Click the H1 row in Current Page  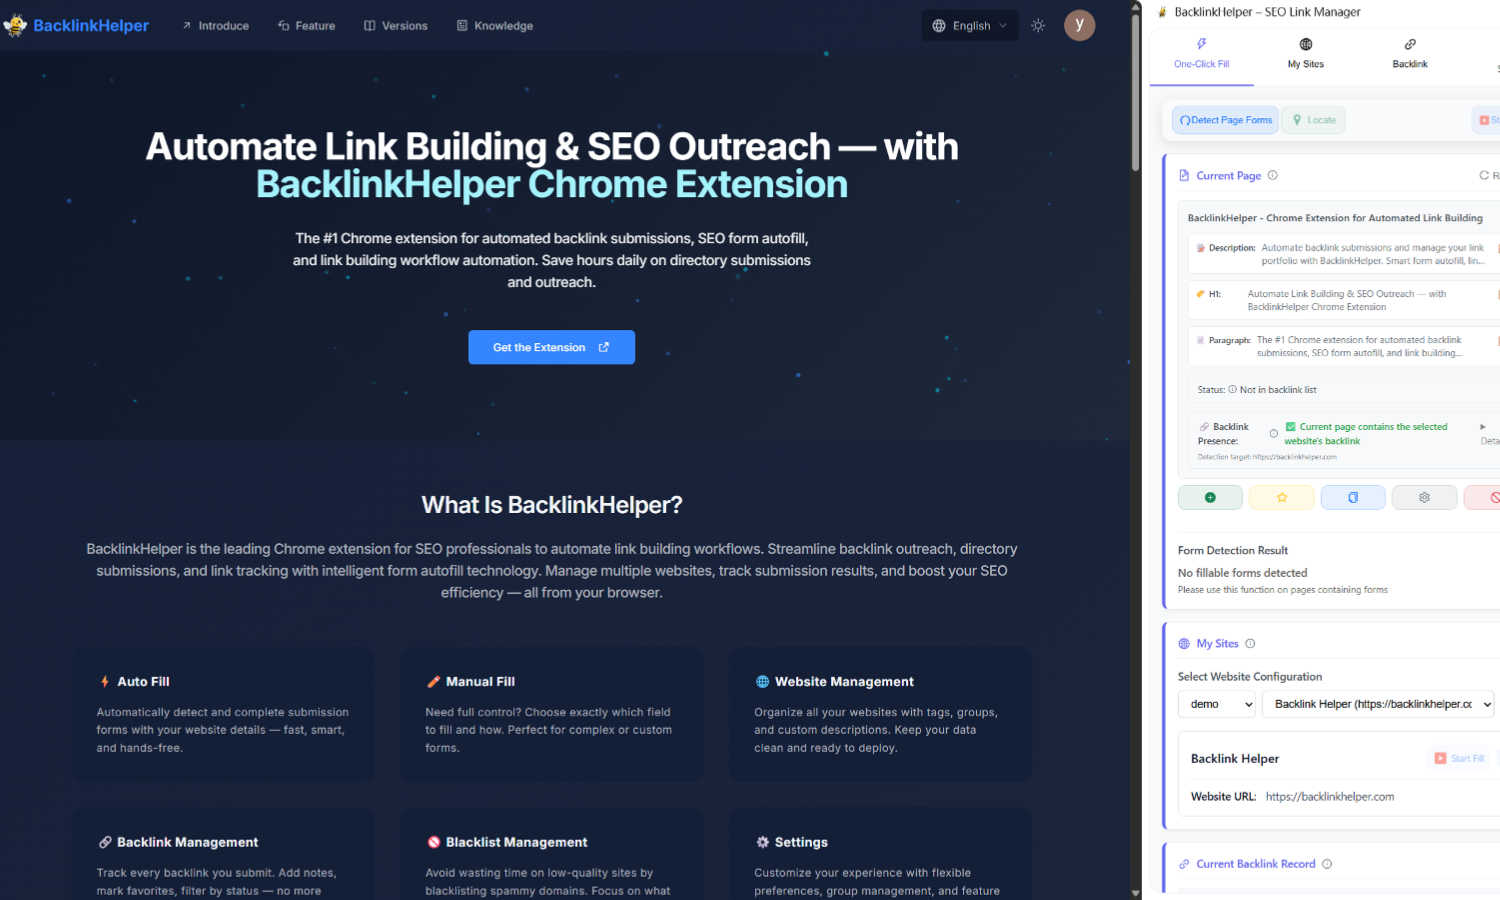(1343, 300)
